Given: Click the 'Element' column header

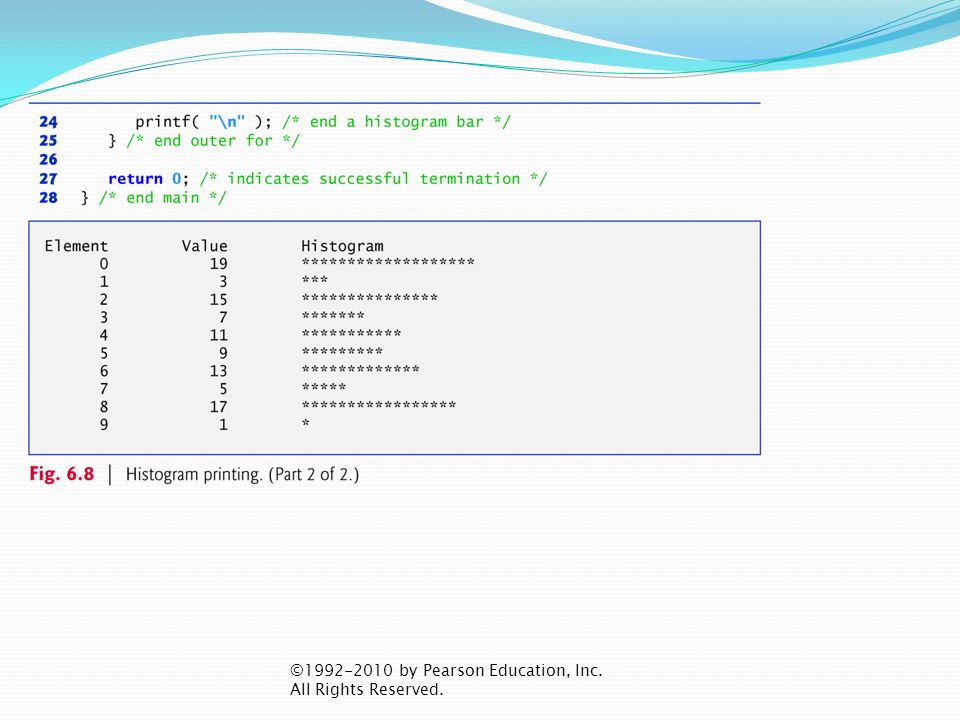Looking at the screenshot, I should (x=76, y=246).
